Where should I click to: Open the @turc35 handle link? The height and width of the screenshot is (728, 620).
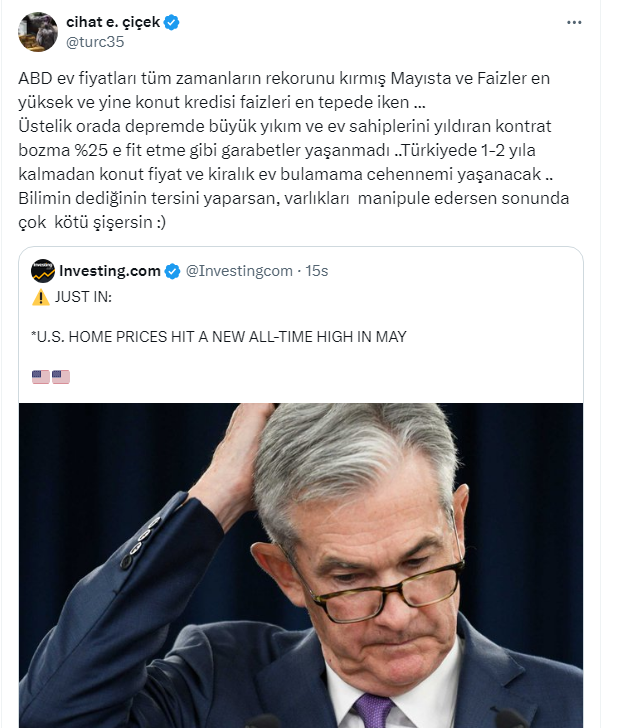point(95,42)
